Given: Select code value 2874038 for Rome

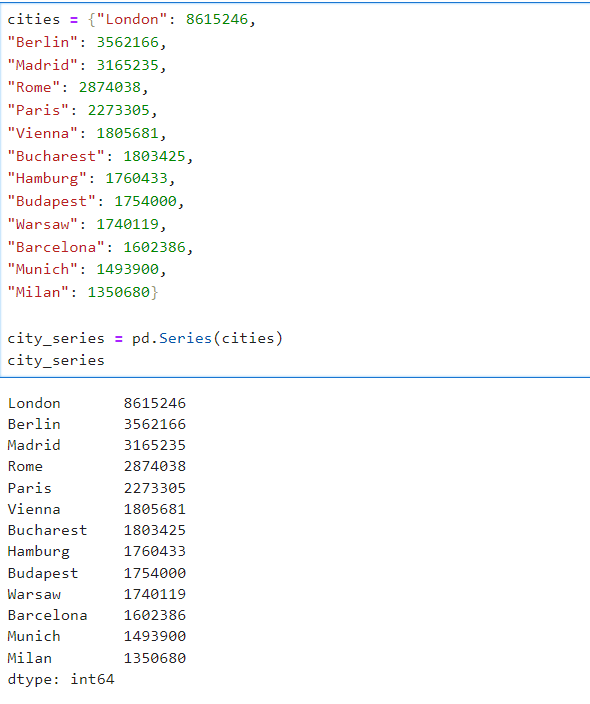Looking at the screenshot, I should pyautogui.click(x=110, y=87).
